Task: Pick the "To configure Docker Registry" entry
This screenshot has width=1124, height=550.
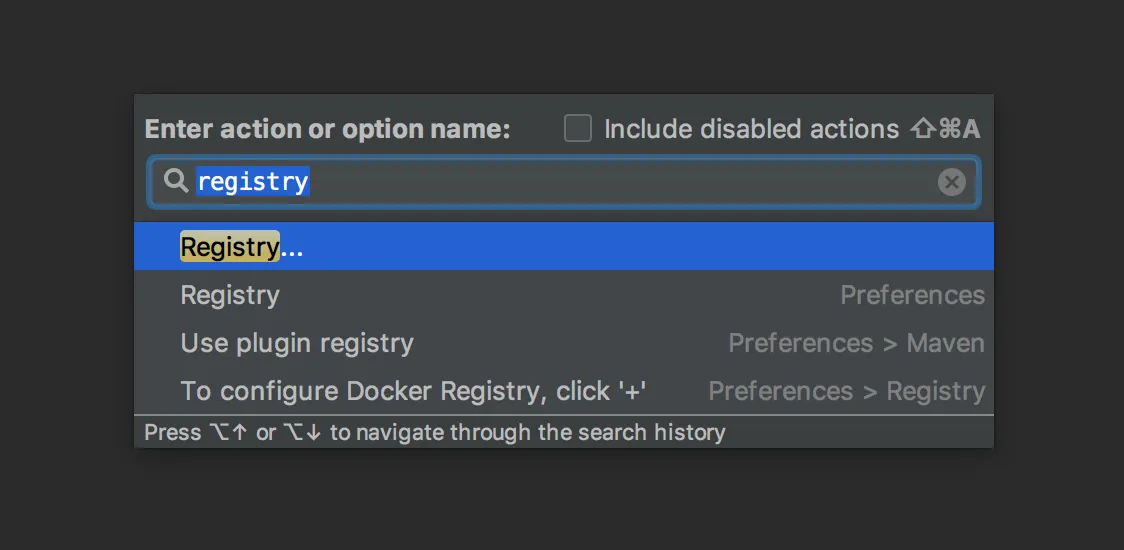Action: click(563, 391)
